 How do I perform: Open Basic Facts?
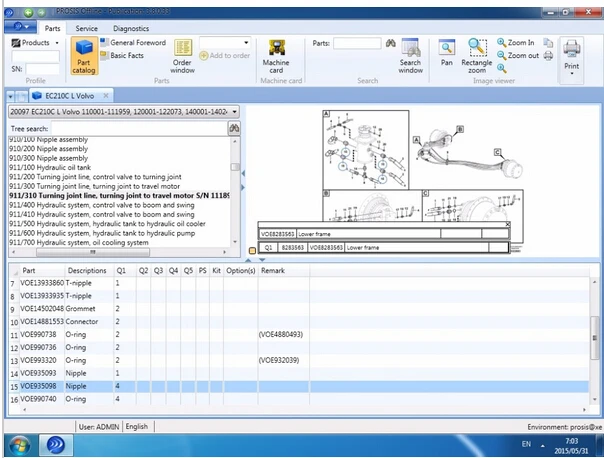(122, 55)
